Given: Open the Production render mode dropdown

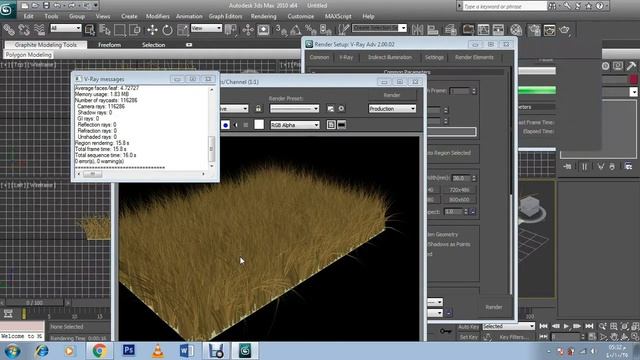Looking at the screenshot, I should [392, 109].
